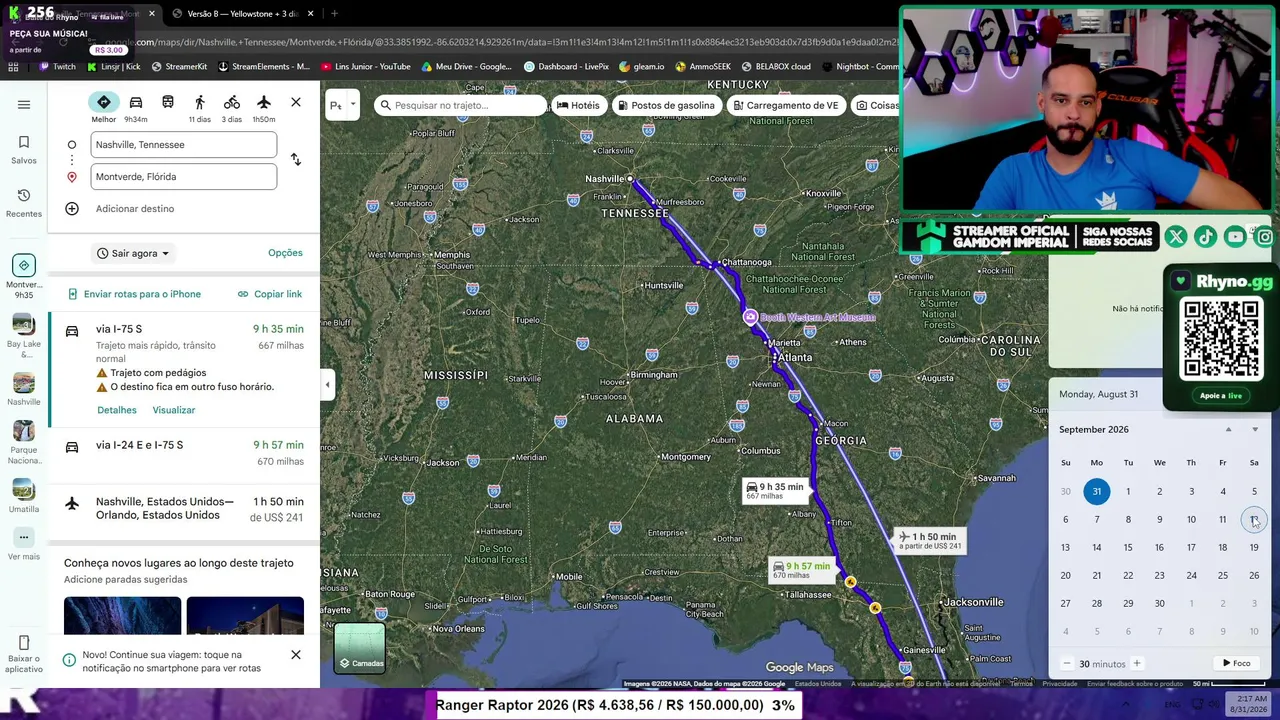
Task: Open the Nashville recent place thumbnail
Action: pyautogui.click(x=24, y=383)
